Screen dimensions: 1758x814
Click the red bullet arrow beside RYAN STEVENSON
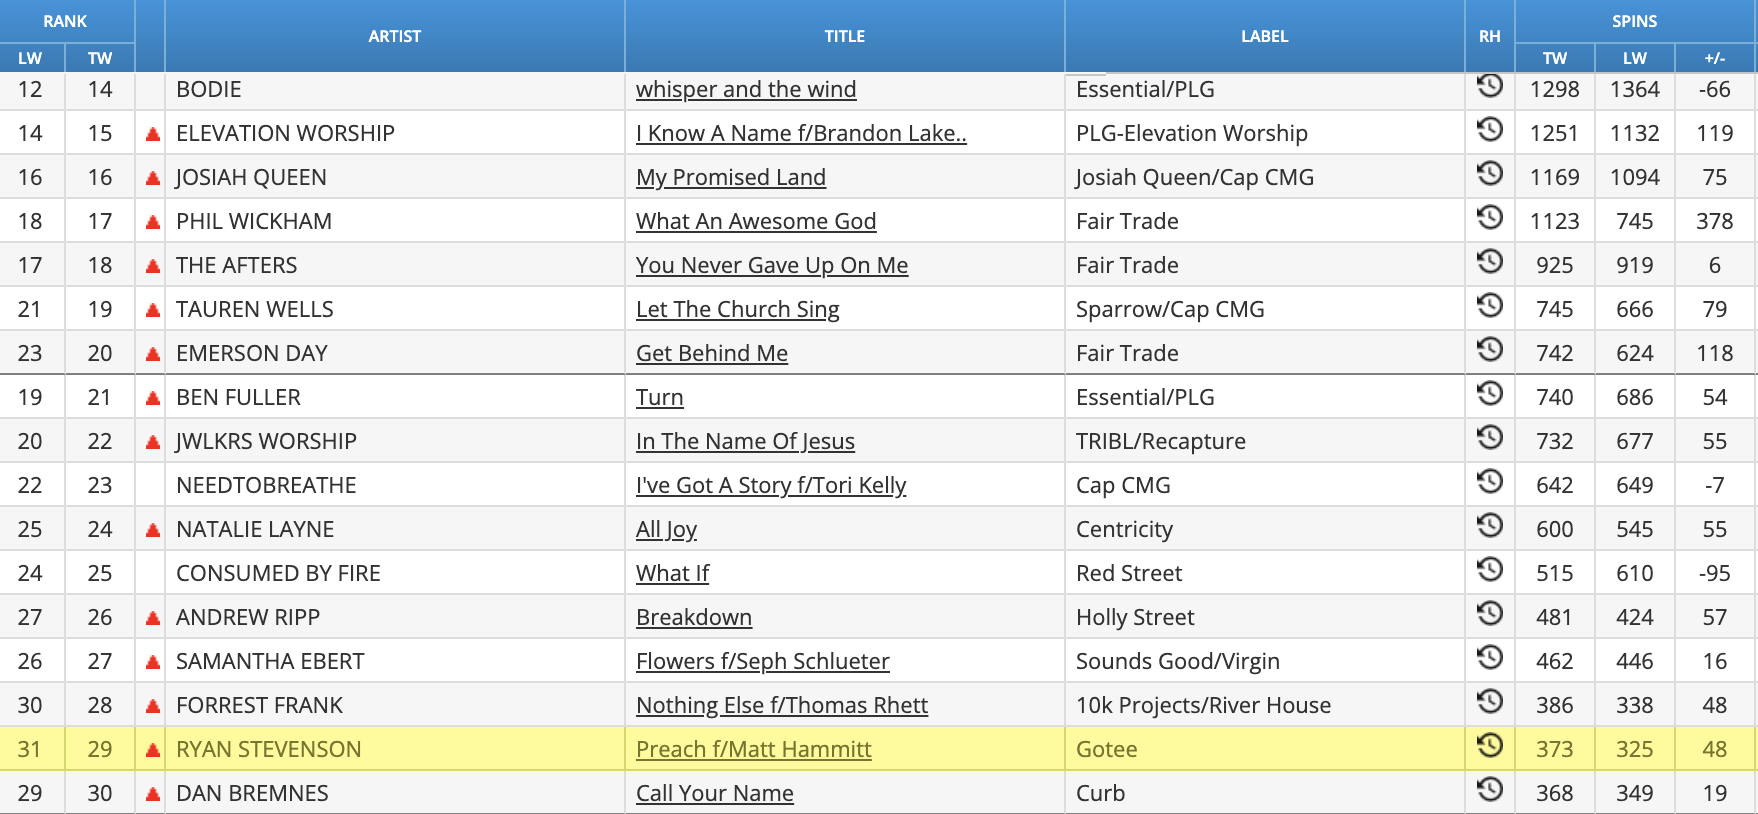point(153,750)
